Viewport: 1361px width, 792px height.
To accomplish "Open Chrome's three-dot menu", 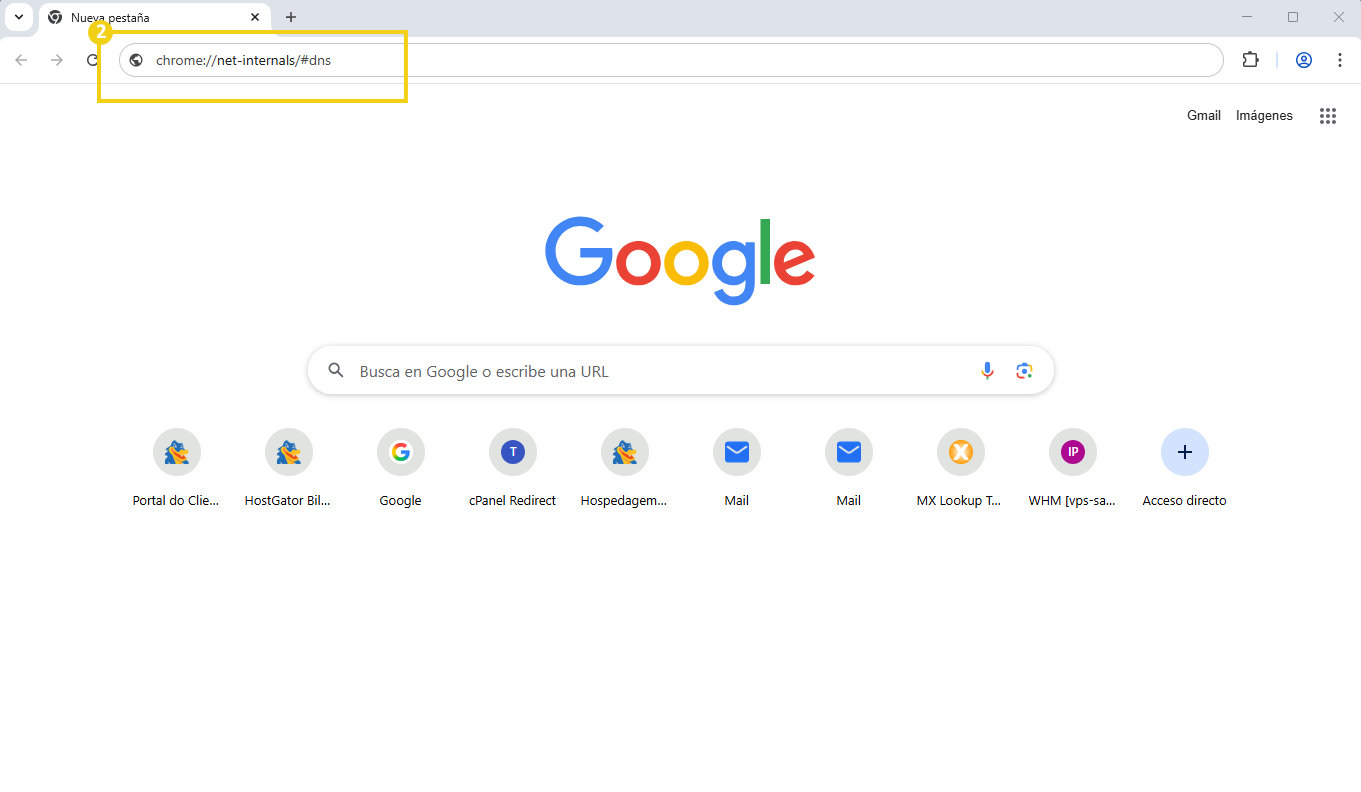I will pyautogui.click(x=1340, y=60).
